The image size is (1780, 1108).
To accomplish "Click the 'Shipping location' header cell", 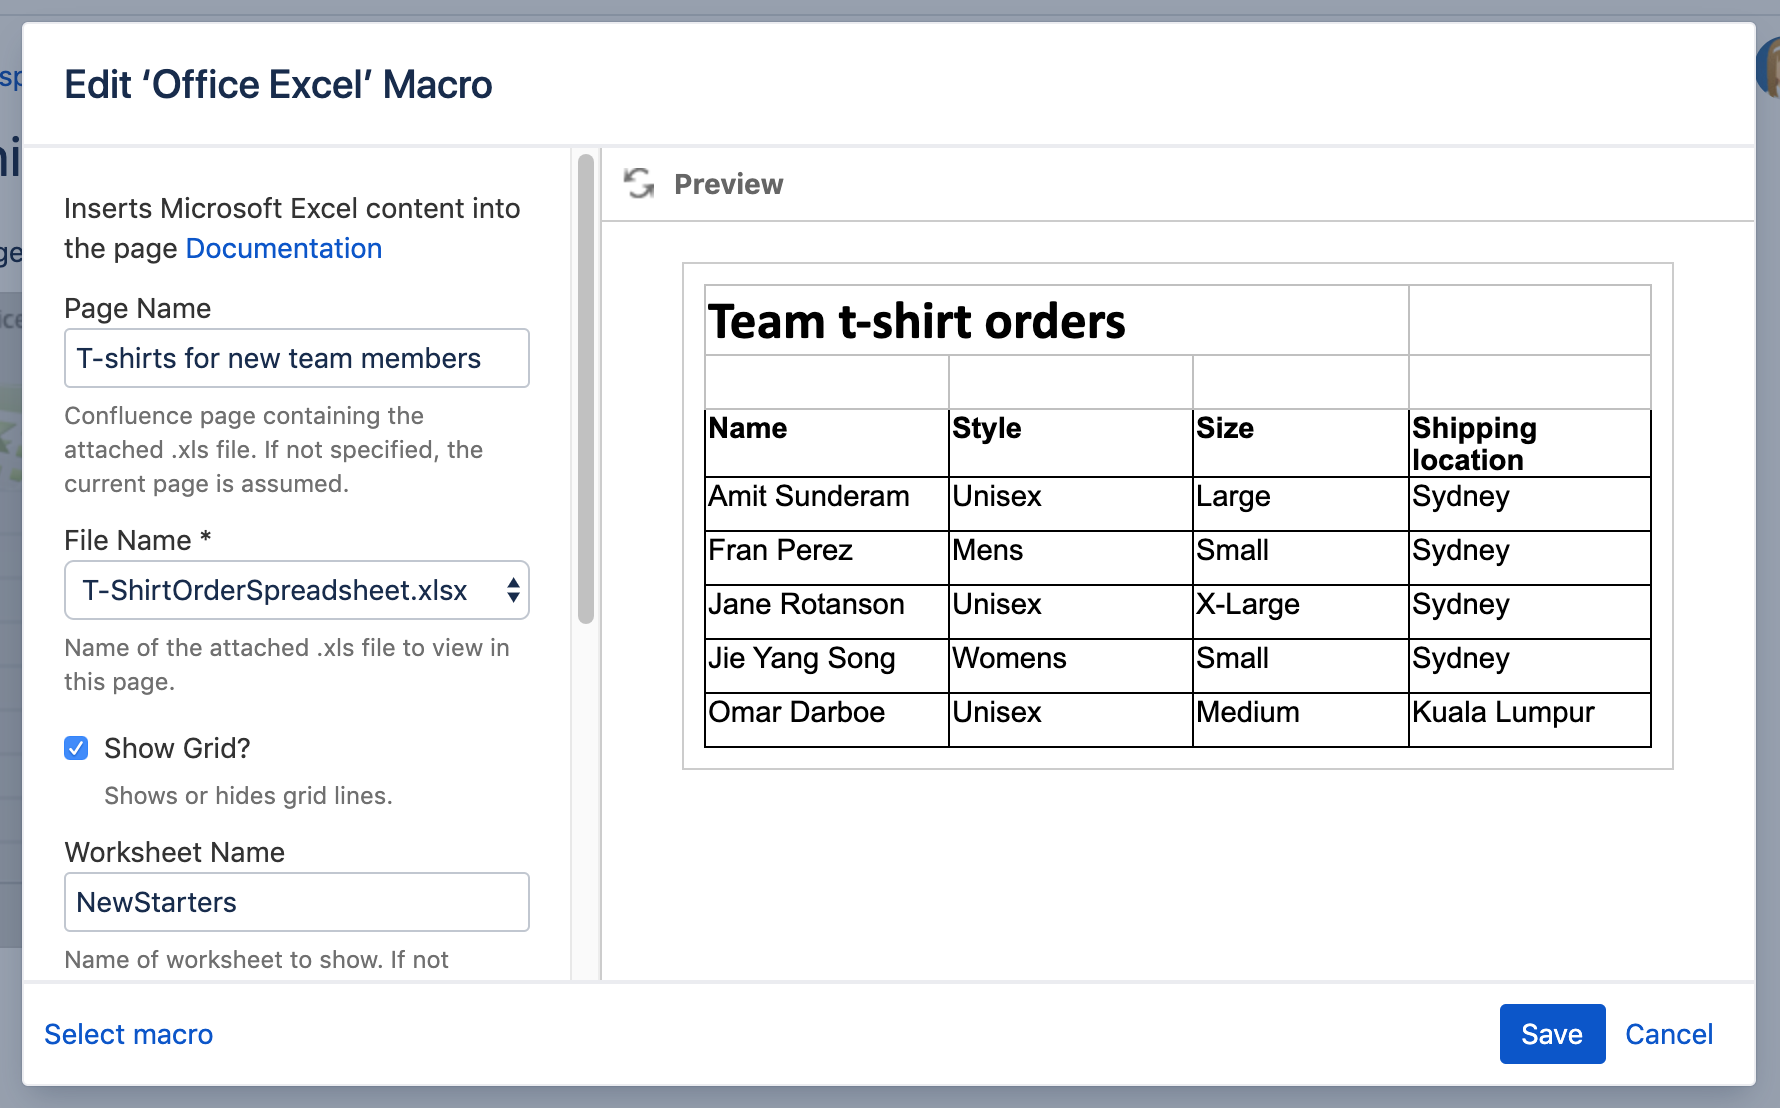I will click(1530, 443).
